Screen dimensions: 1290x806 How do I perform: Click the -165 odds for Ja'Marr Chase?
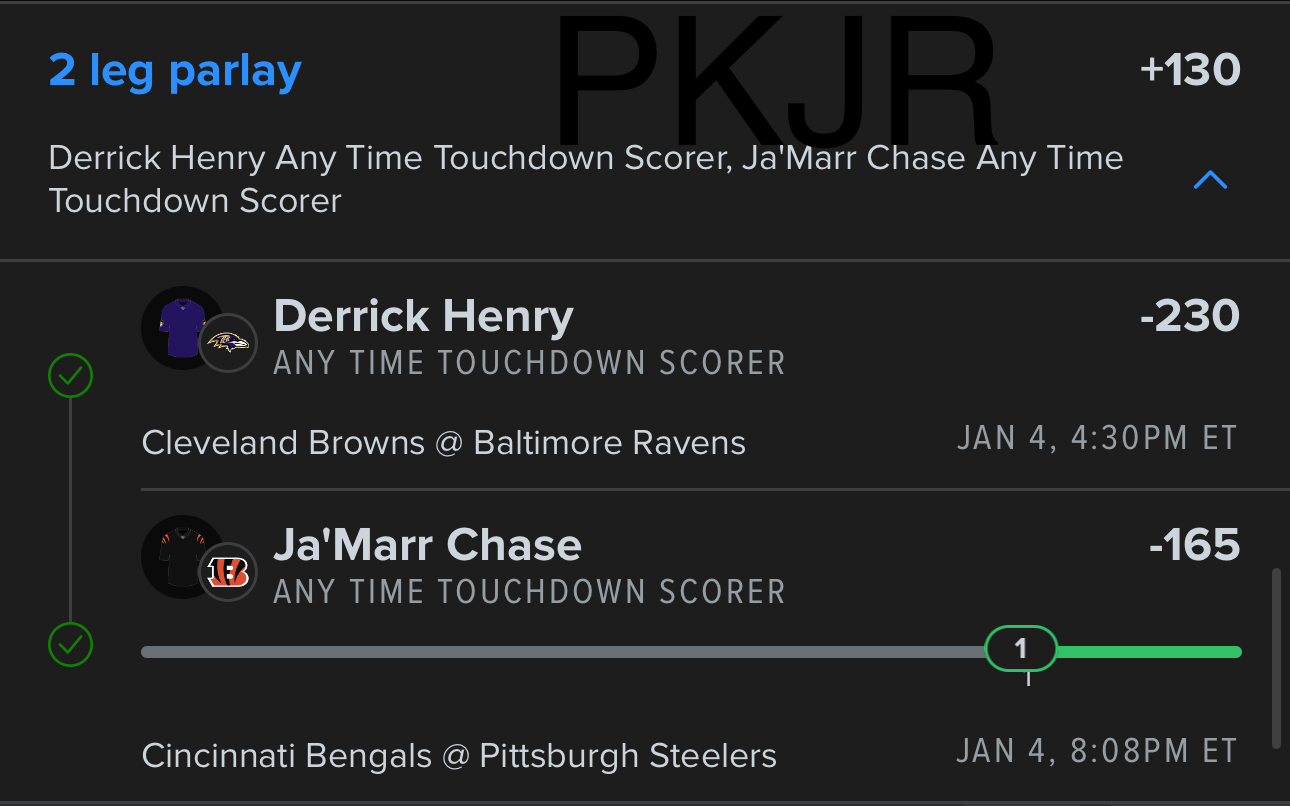point(1194,545)
